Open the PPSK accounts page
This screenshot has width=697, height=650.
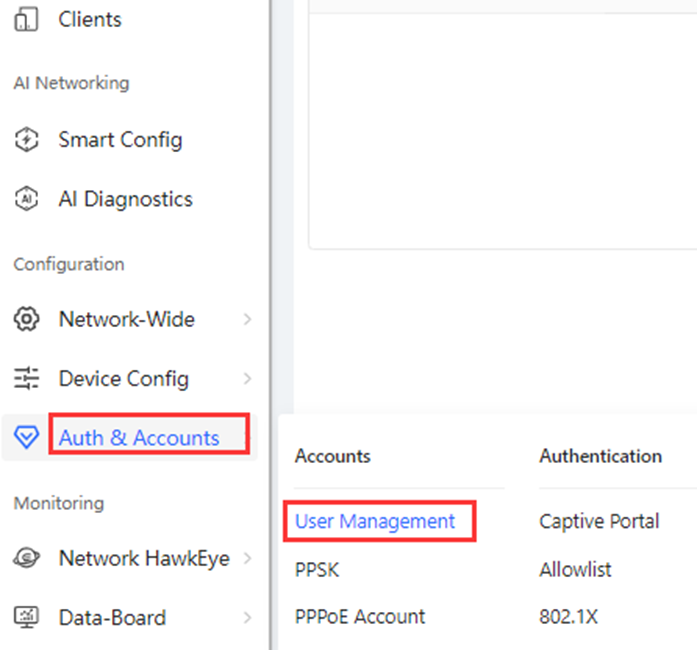point(317,570)
